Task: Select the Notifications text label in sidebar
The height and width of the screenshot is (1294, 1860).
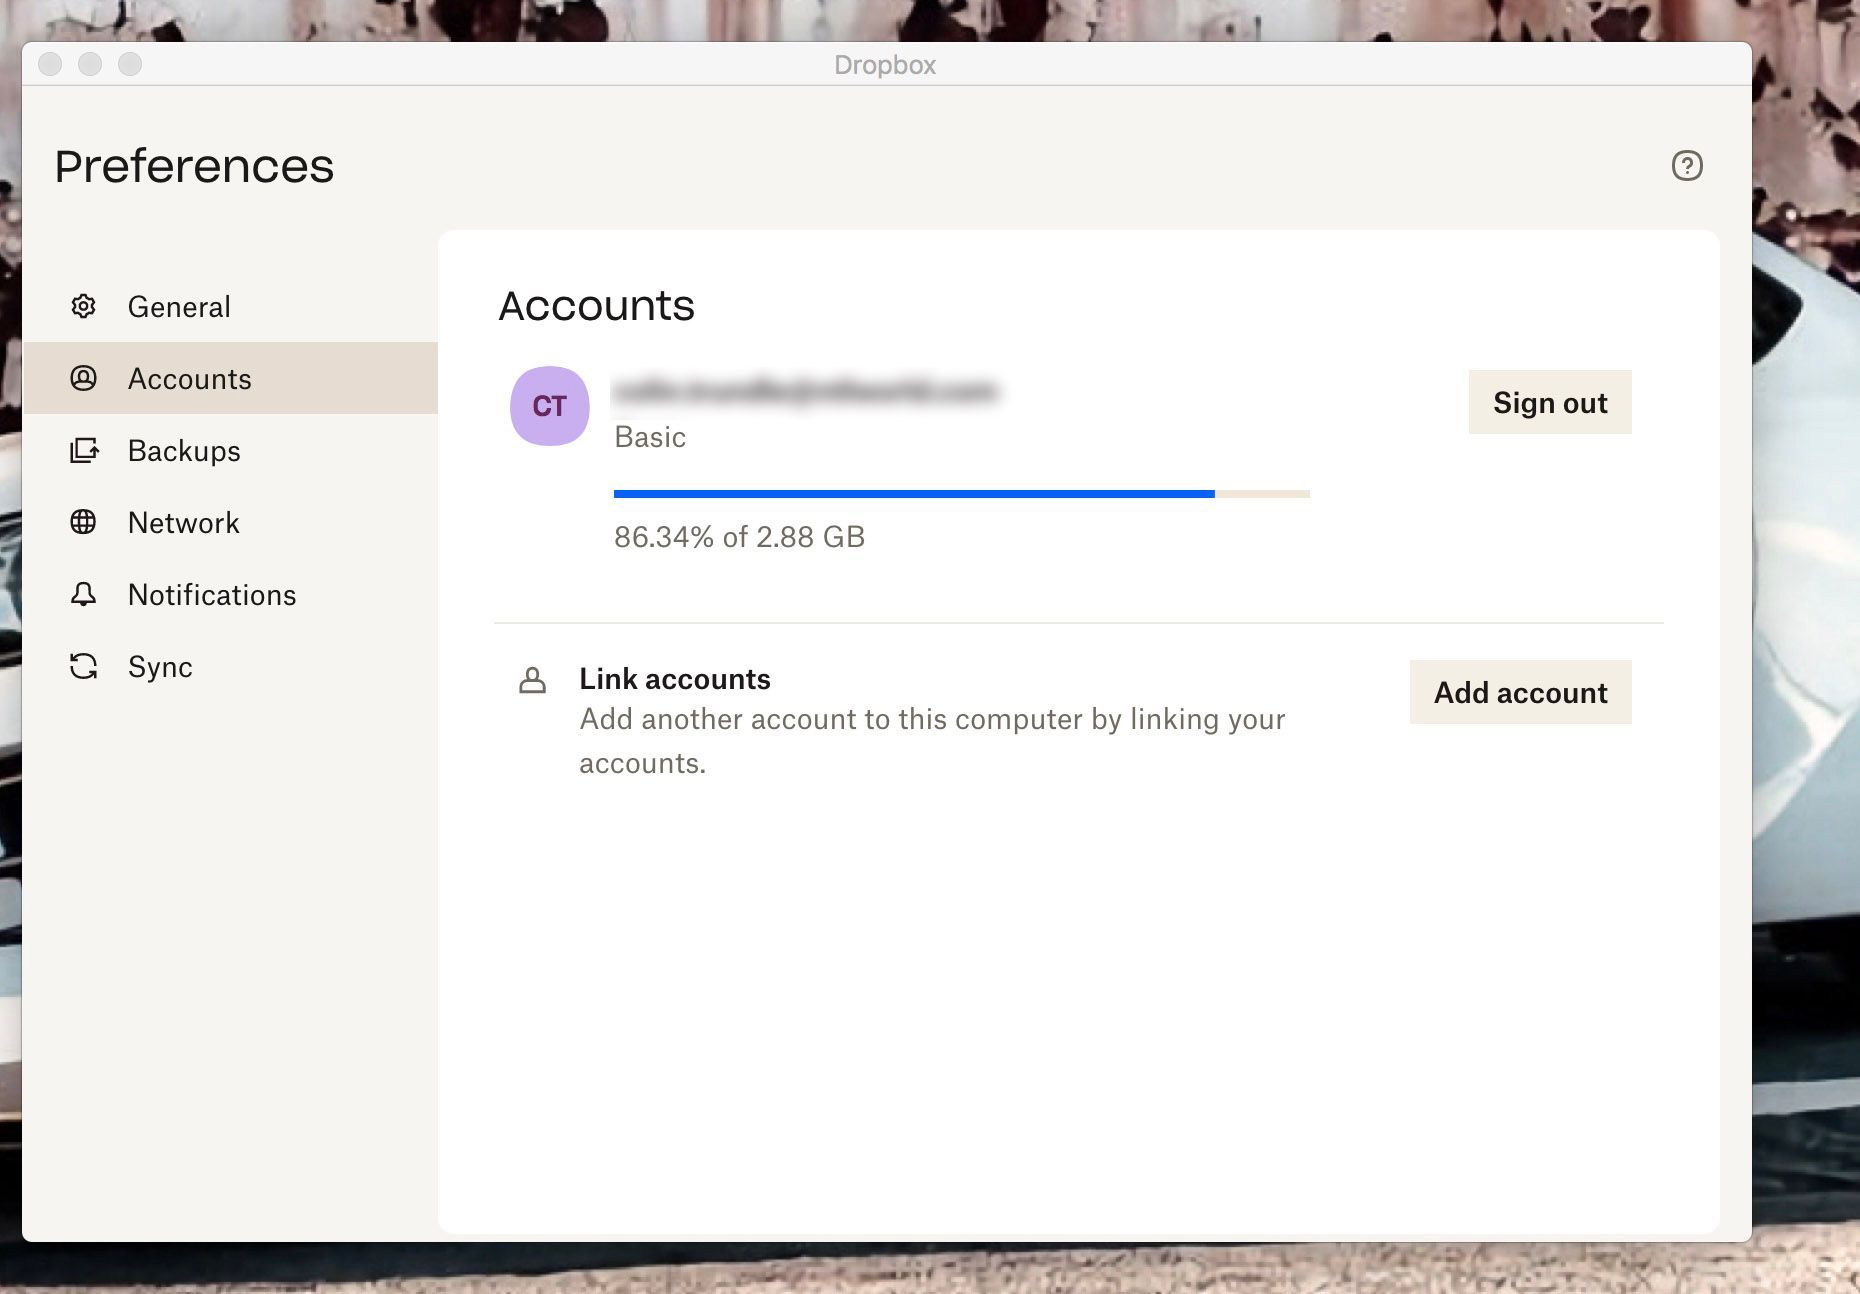Action: click(x=212, y=595)
